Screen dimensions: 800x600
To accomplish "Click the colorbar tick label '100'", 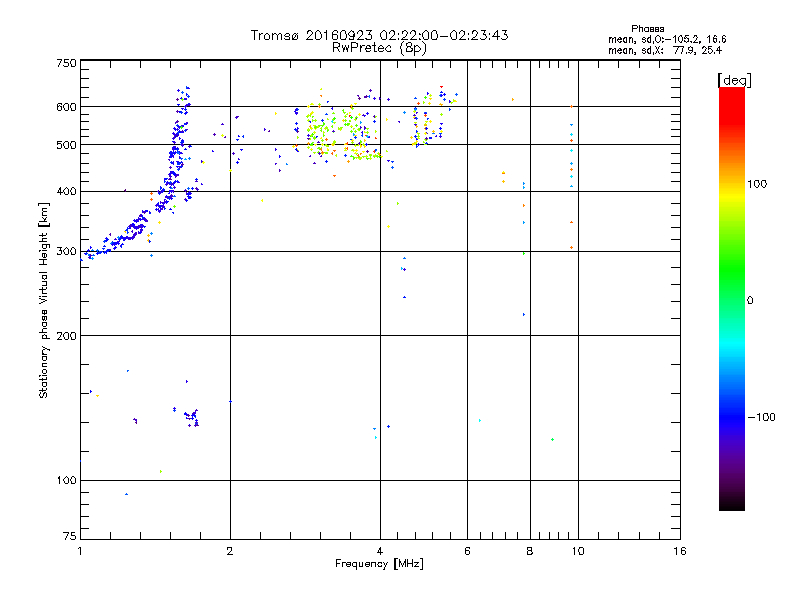I will (757, 184).
